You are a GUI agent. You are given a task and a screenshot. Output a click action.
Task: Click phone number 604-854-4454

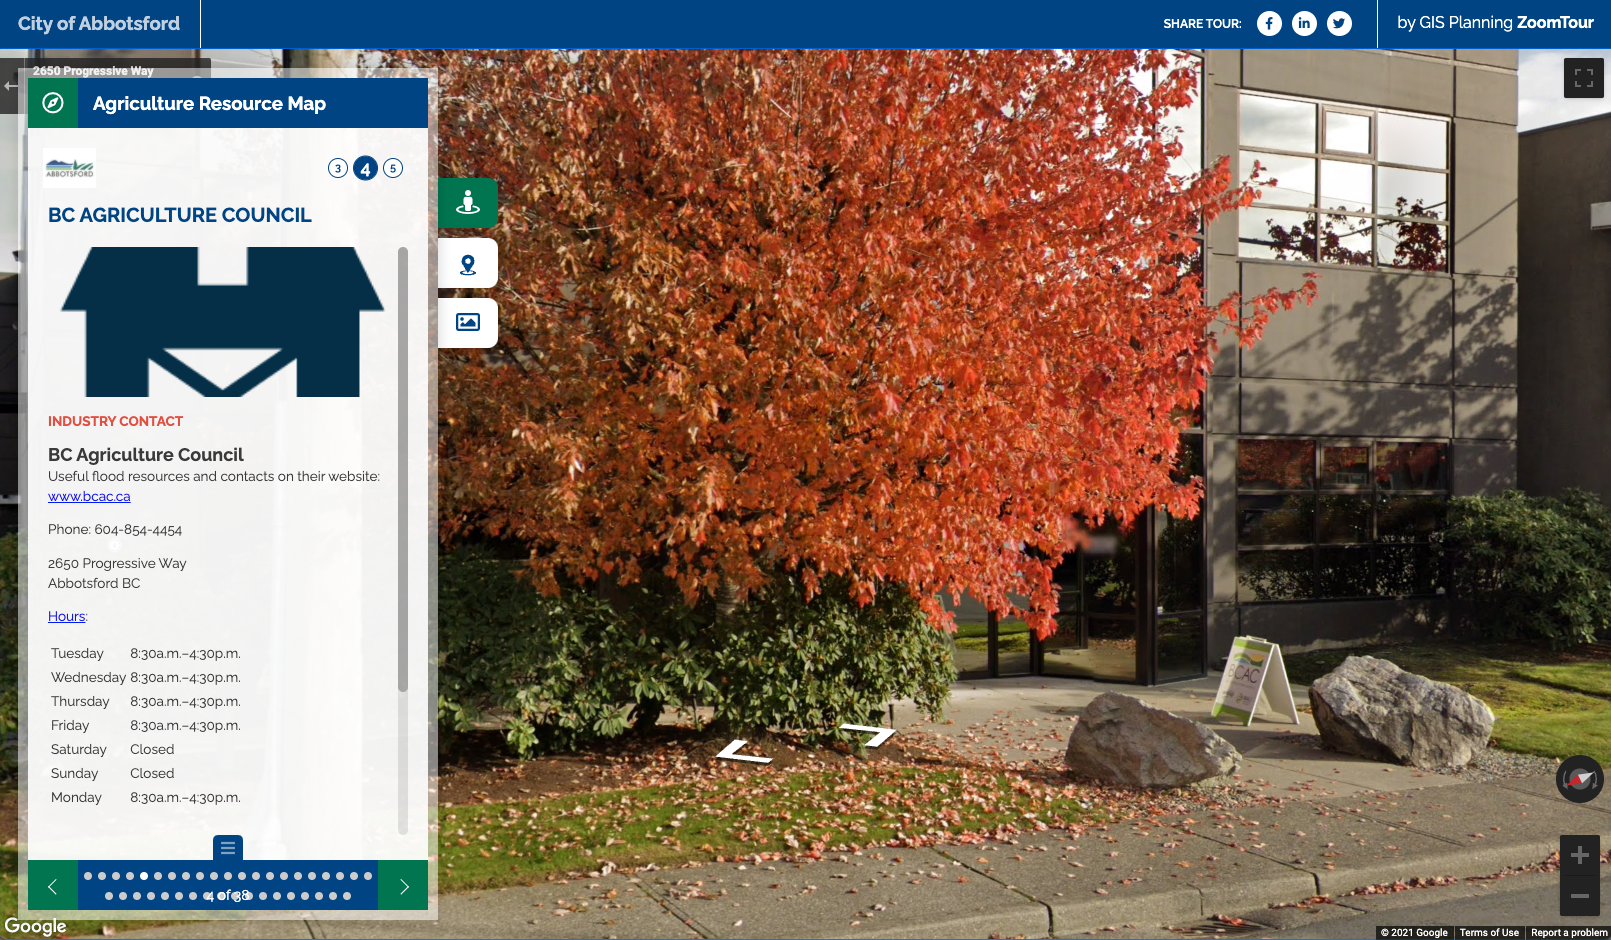(x=138, y=530)
